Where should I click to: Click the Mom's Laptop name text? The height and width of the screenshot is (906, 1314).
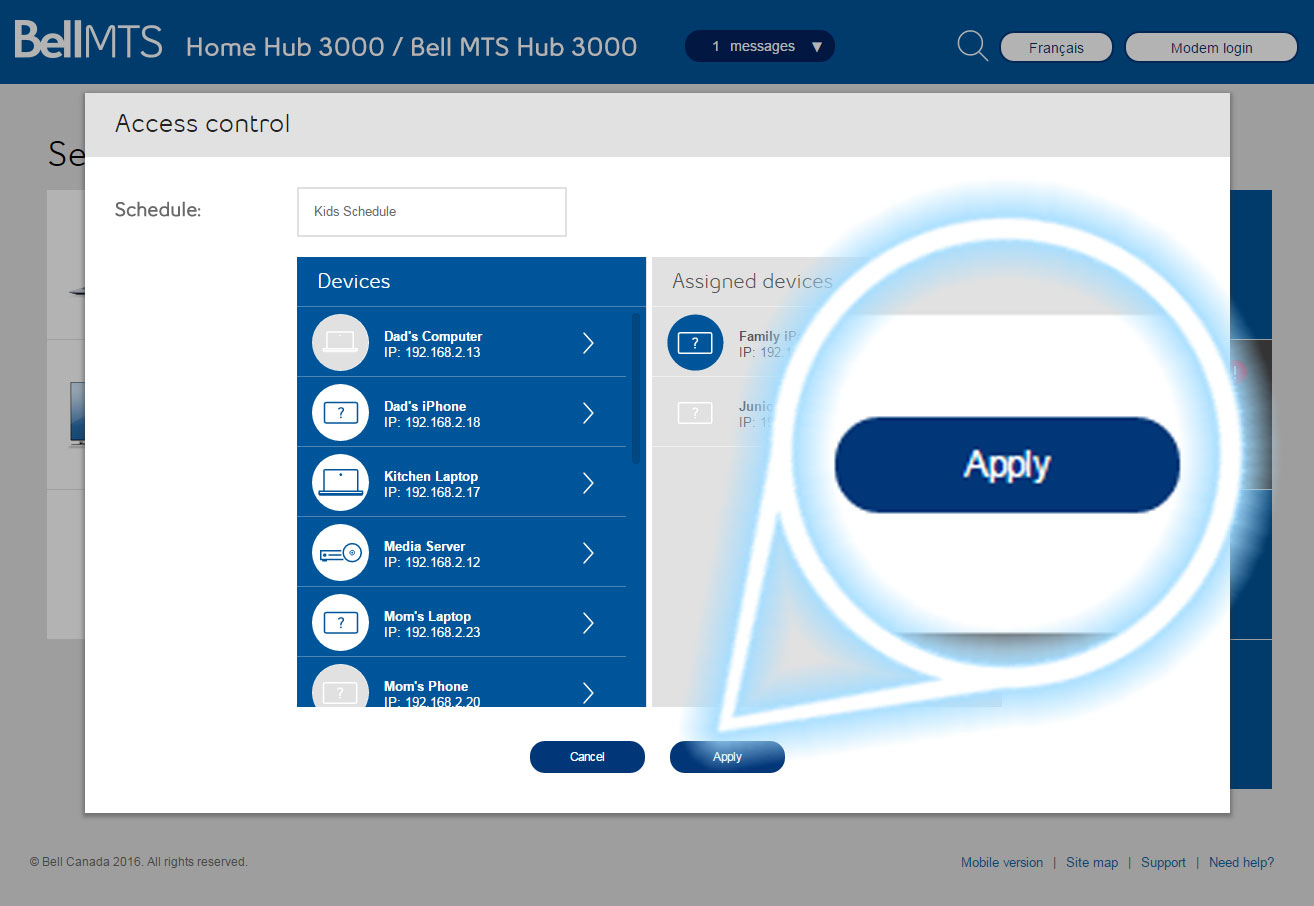click(427, 616)
